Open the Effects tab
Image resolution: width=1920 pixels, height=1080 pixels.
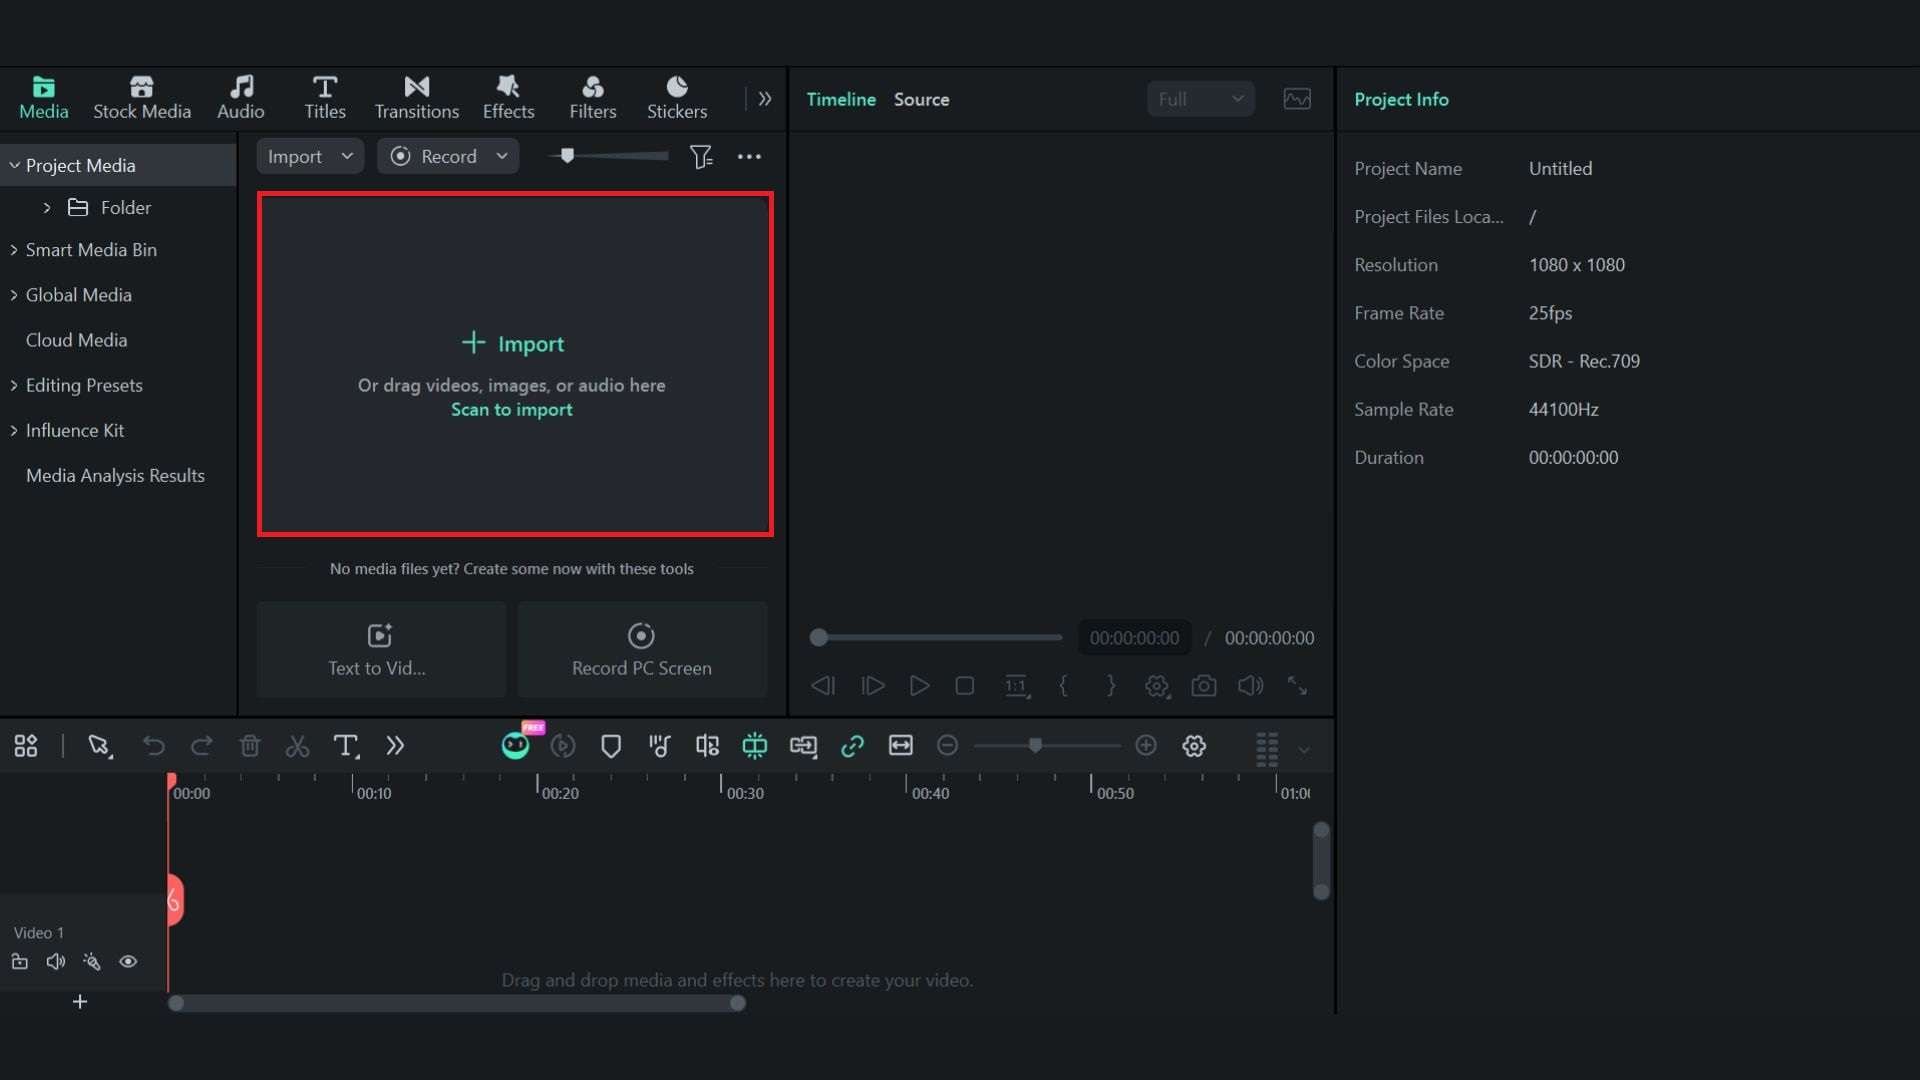click(508, 98)
